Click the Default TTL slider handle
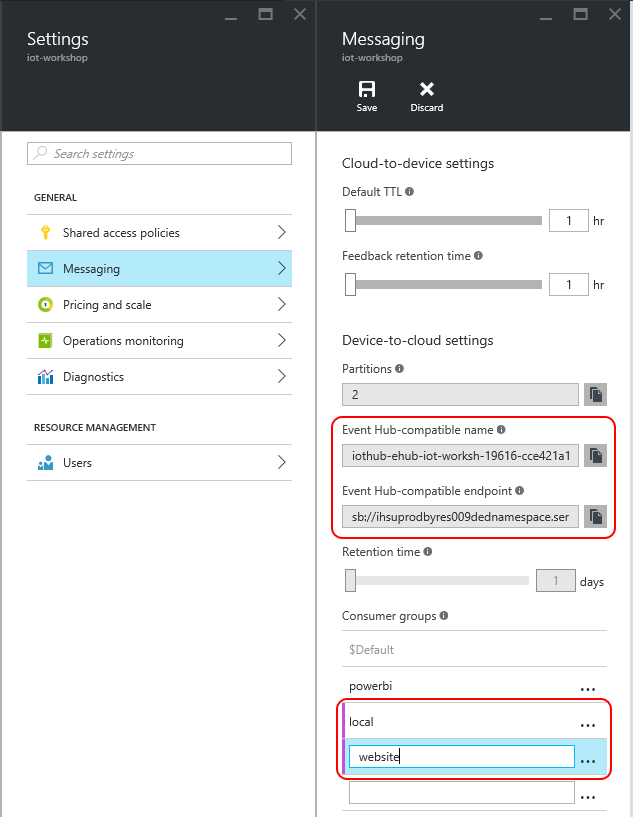Viewport: 633px width, 817px height. 350,220
